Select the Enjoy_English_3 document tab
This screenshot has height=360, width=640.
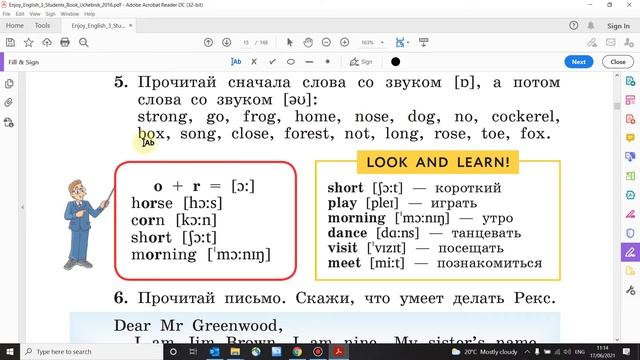[x=98, y=26]
